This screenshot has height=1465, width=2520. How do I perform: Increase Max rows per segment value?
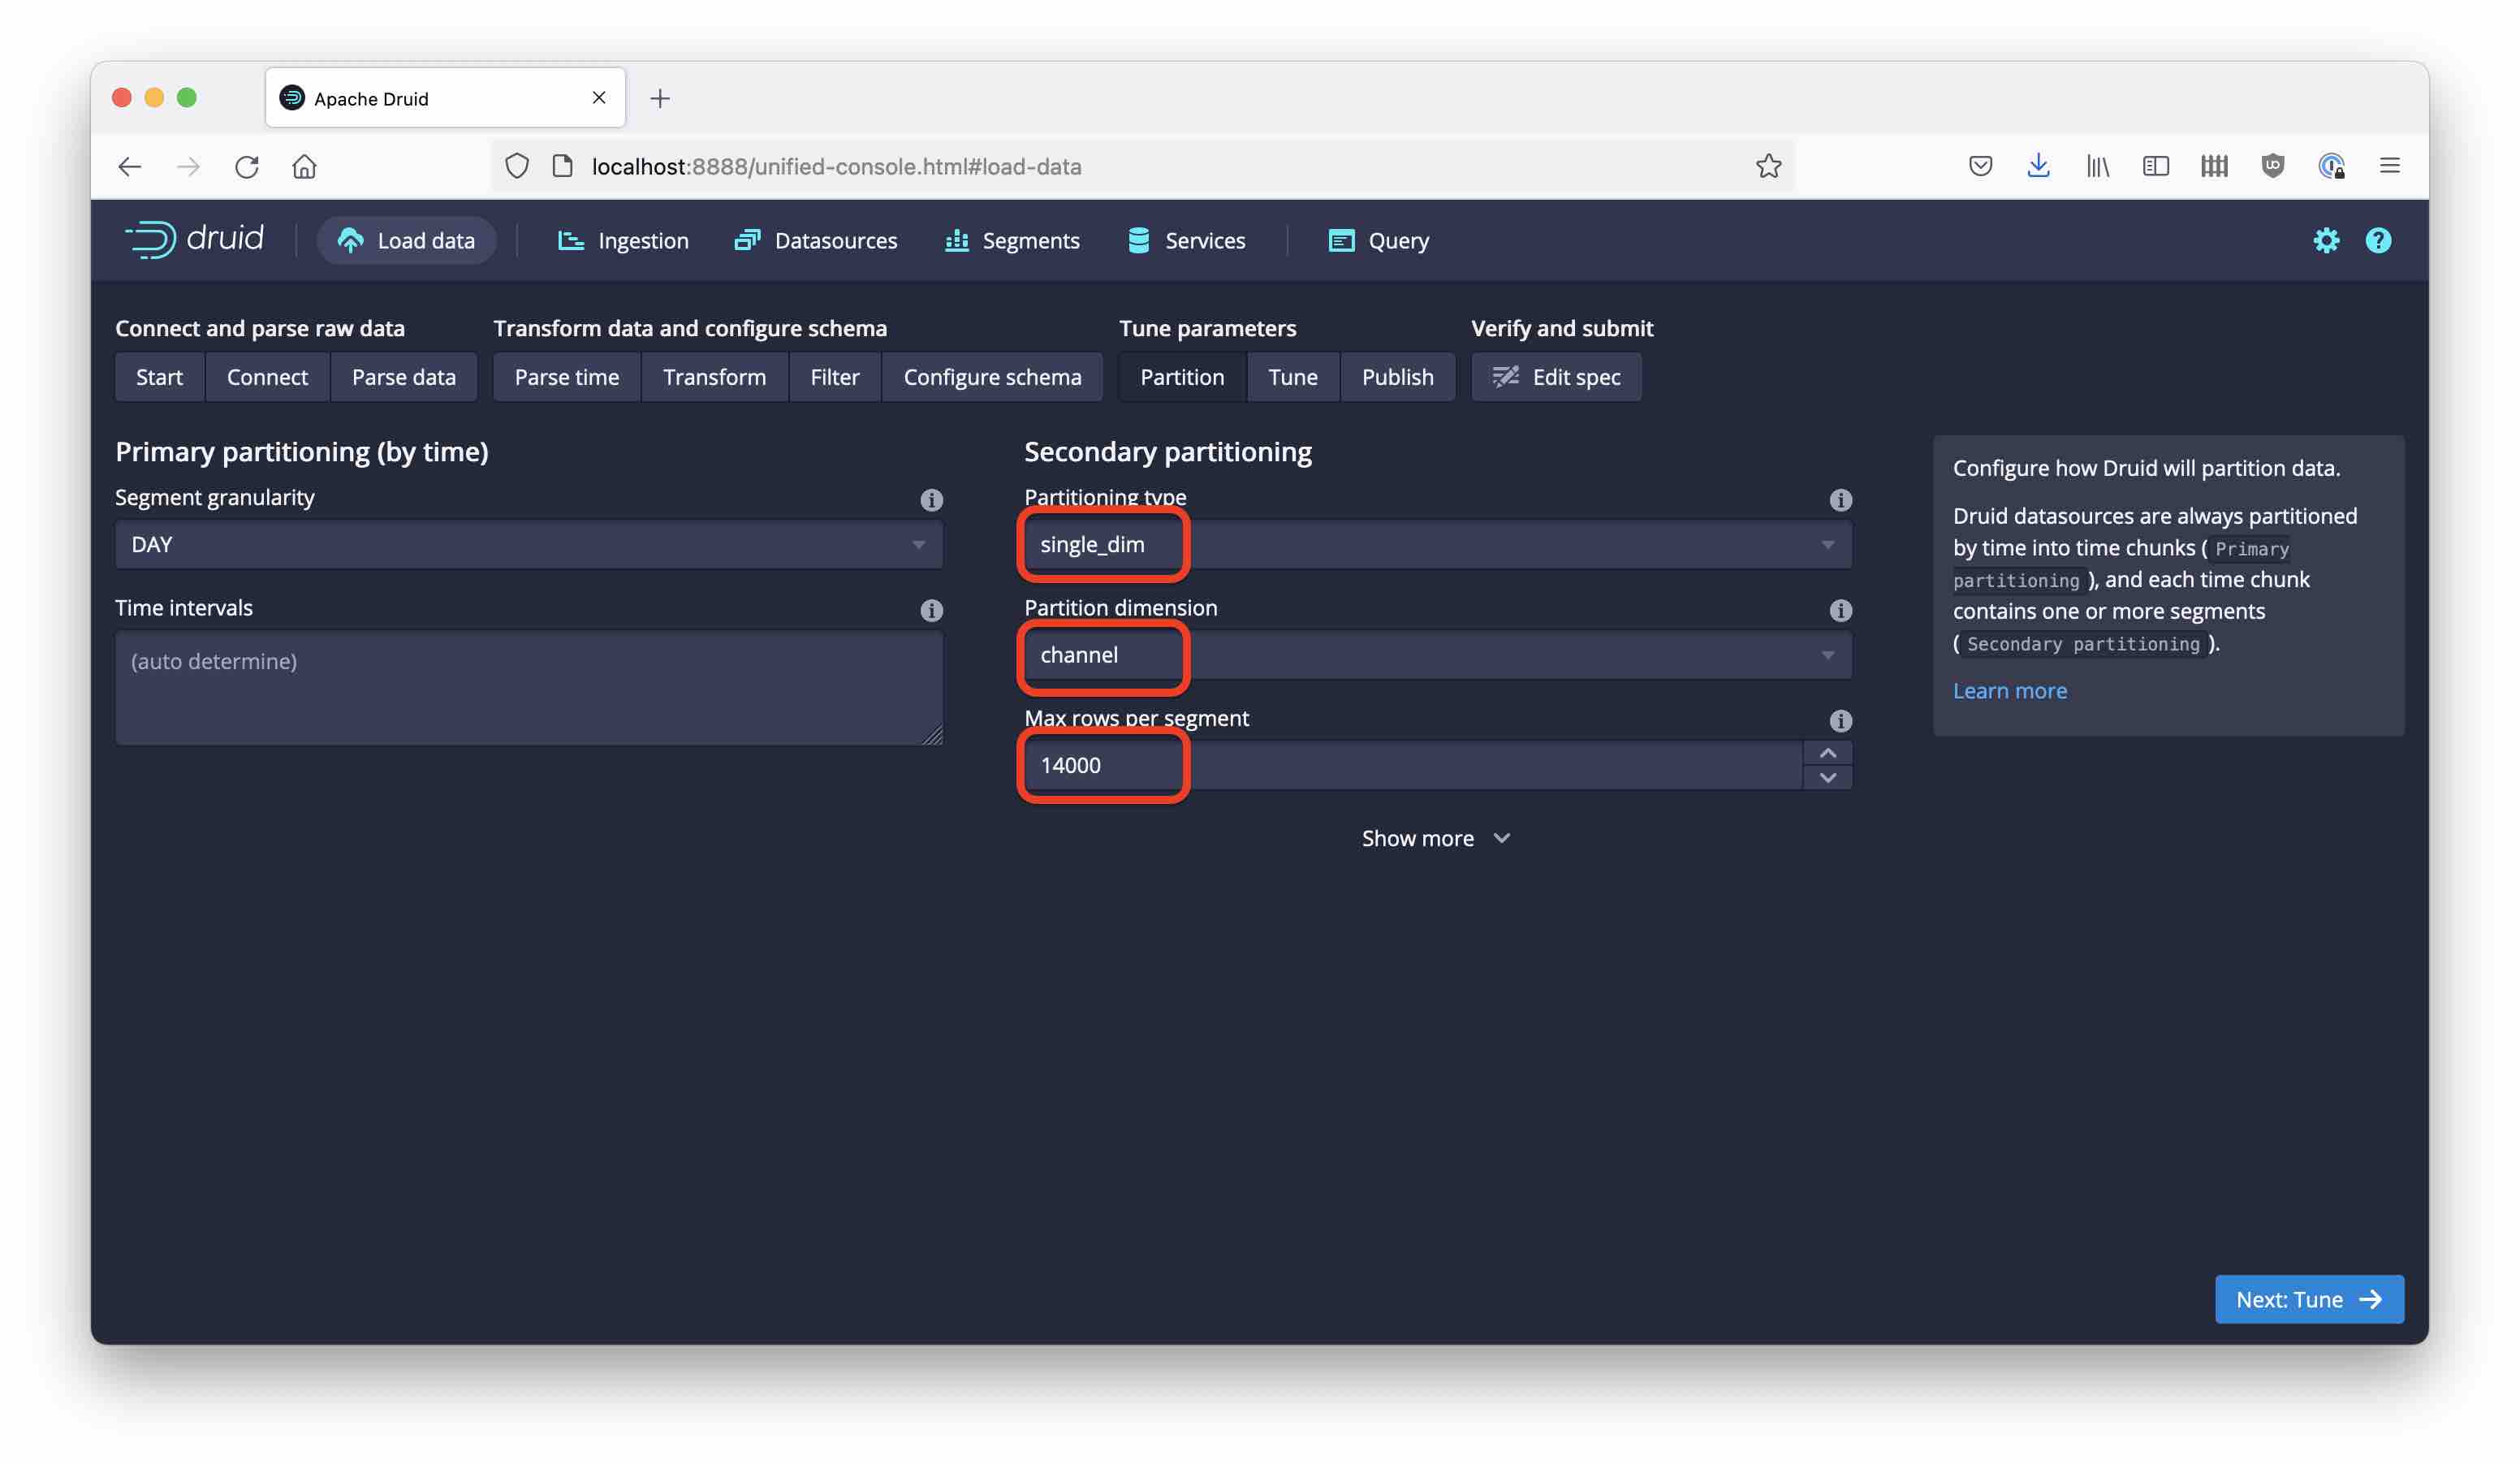pyautogui.click(x=1827, y=753)
